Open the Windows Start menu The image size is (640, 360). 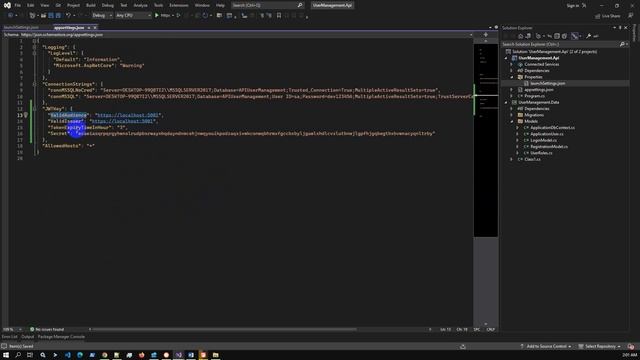tap(6, 355)
